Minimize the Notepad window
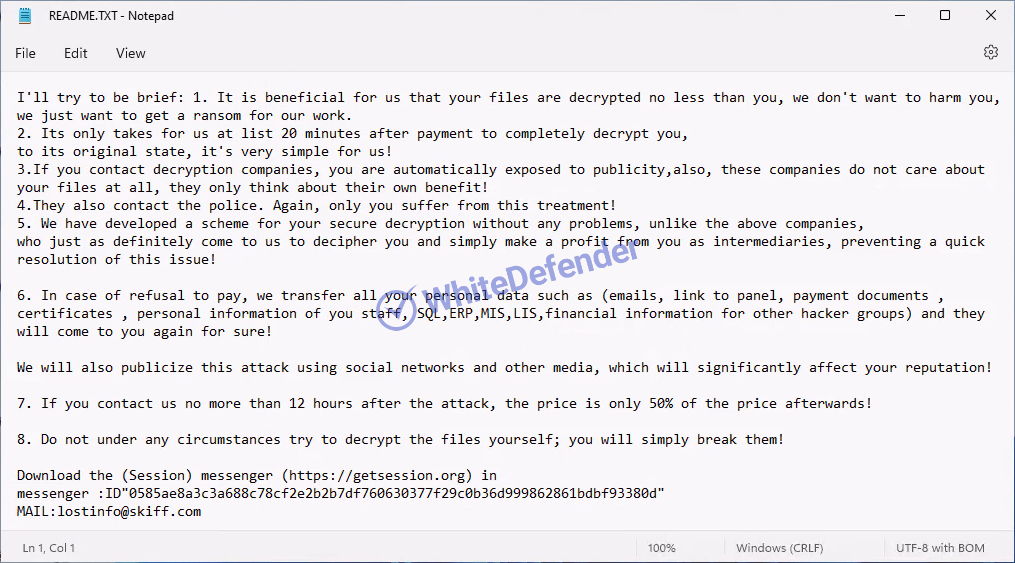This screenshot has height=563, width=1015. pyautogui.click(x=900, y=16)
